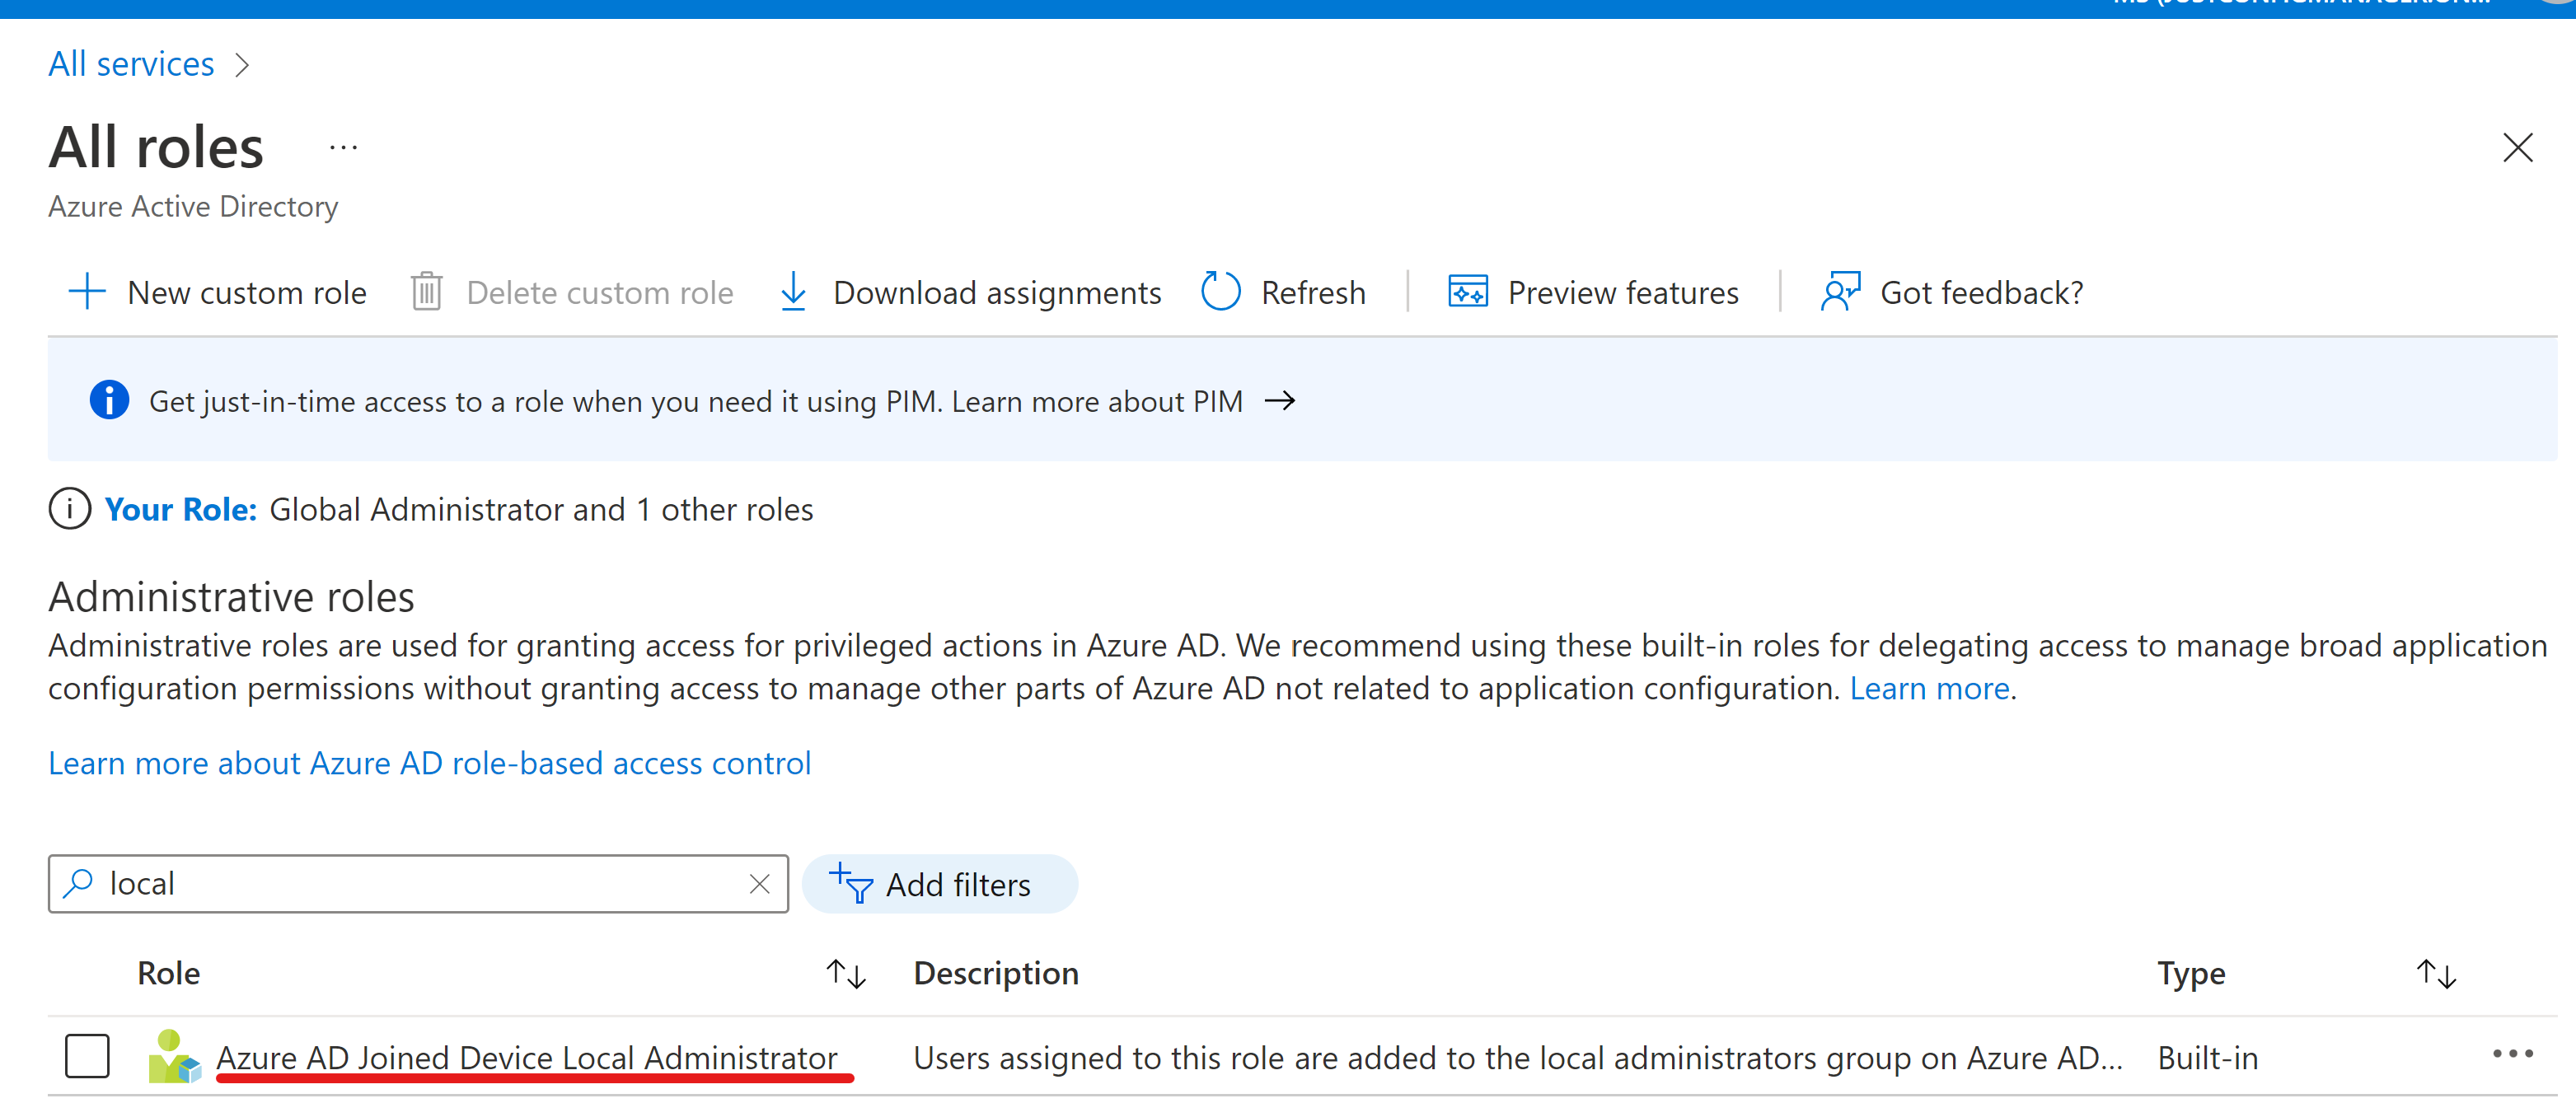Click the Refresh circular arrow icon
The image size is (2576, 1117).
pos(1220,292)
